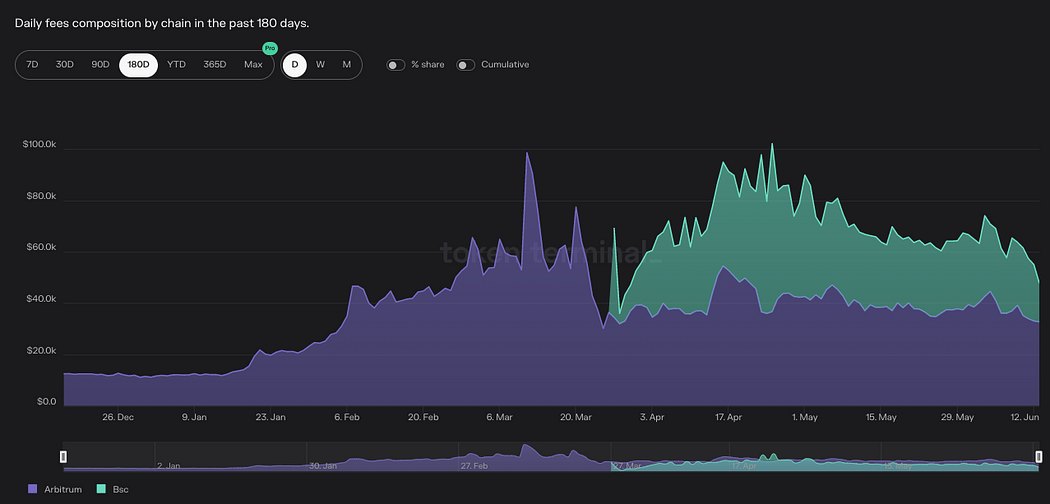Image resolution: width=1050 pixels, height=504 pixels.
Task: Set granularity to monthly (M)
Action: 346,65
